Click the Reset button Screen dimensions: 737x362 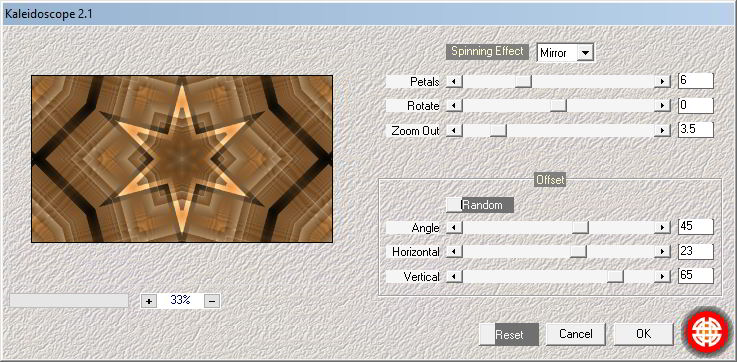[509, 334]
